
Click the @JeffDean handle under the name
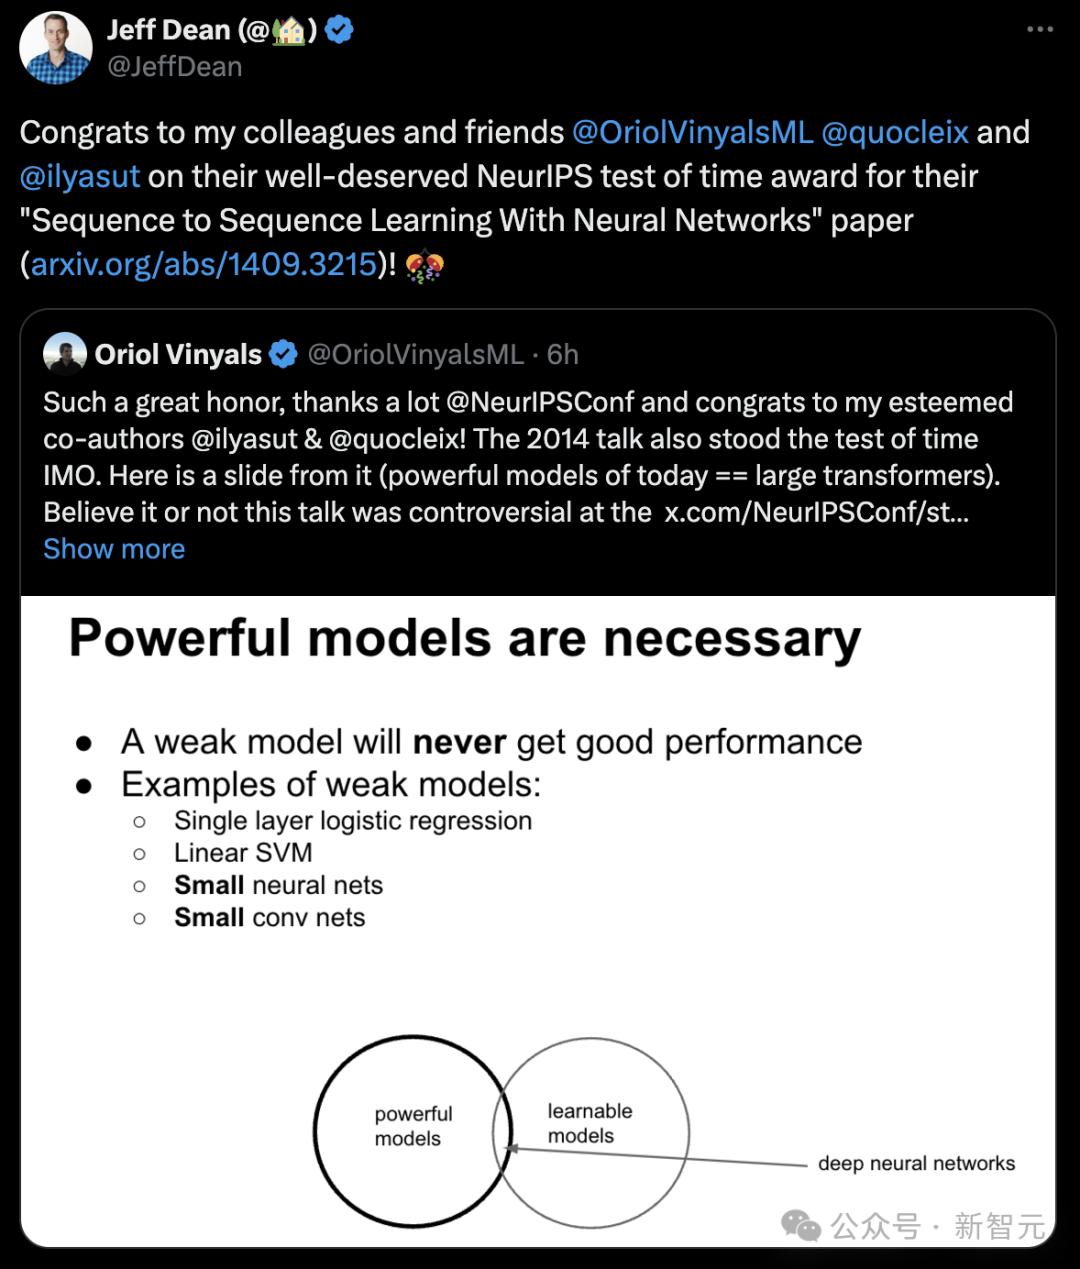point(174,67)
